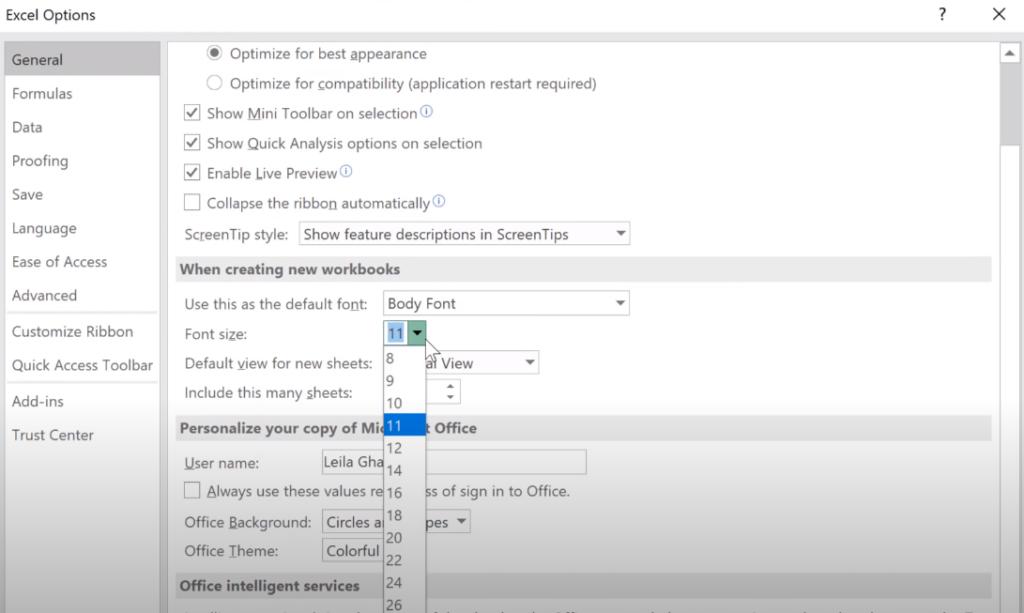Disable Enable Live Preview checkbox
1024x613 pixels.
191,172
